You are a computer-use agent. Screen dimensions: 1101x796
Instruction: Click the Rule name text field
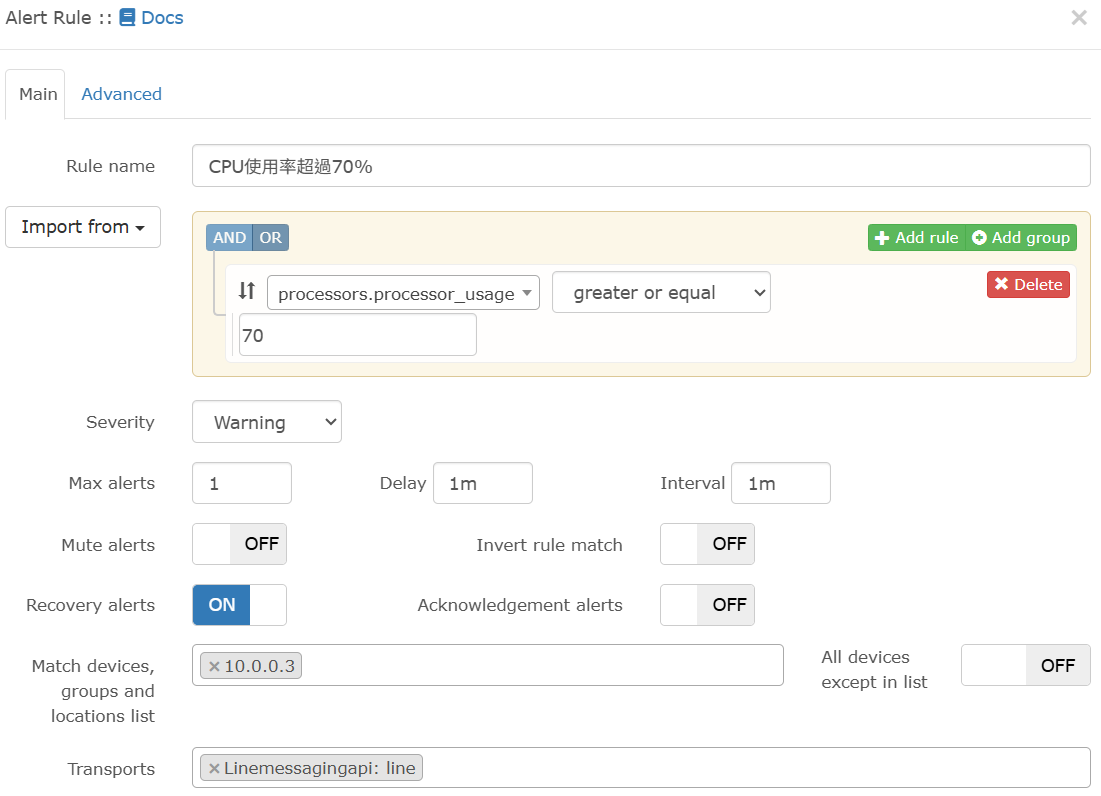point(640,166)
